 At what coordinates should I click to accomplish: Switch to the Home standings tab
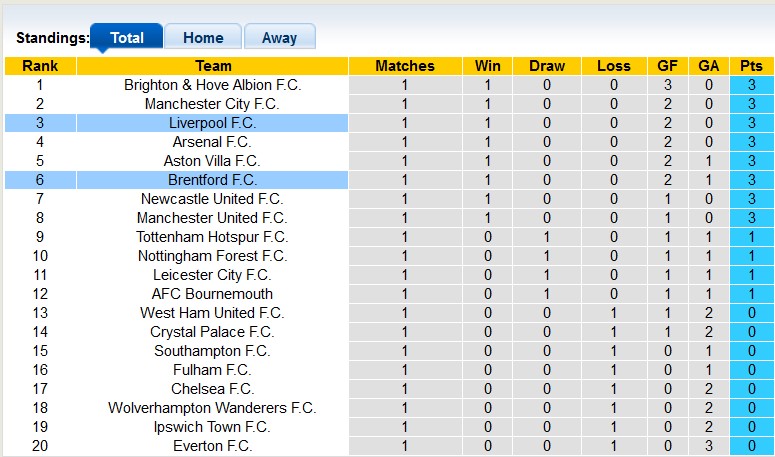pos(203,38)
